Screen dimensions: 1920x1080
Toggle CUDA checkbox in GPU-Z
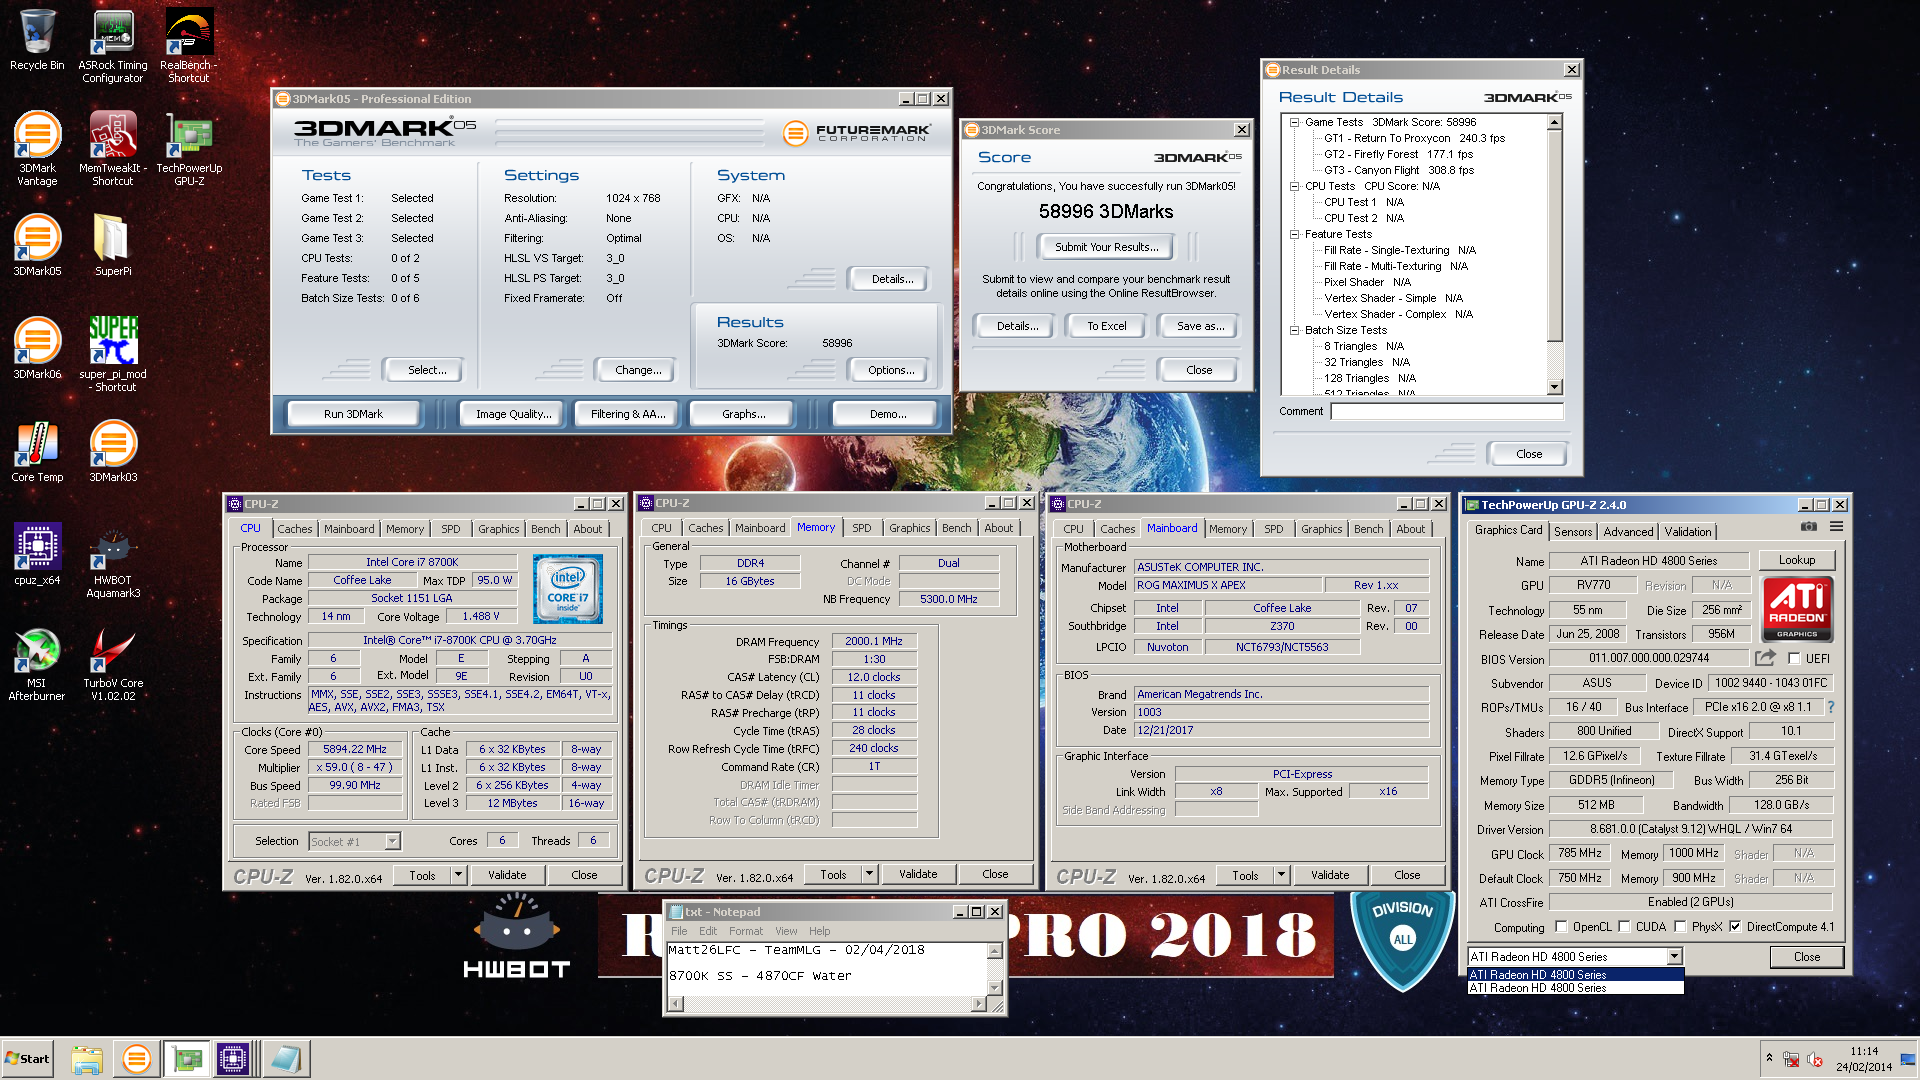tap(1624, 927)
